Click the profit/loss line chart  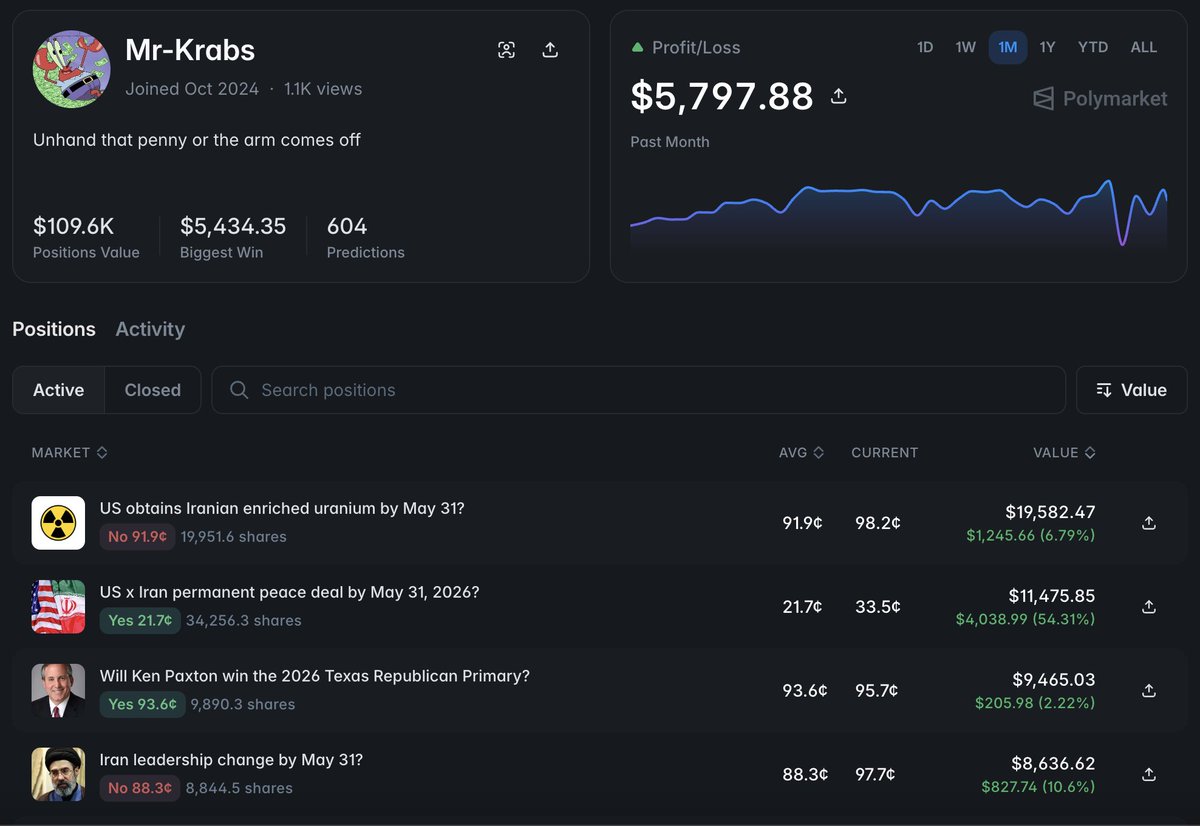[x=898, y=213]
